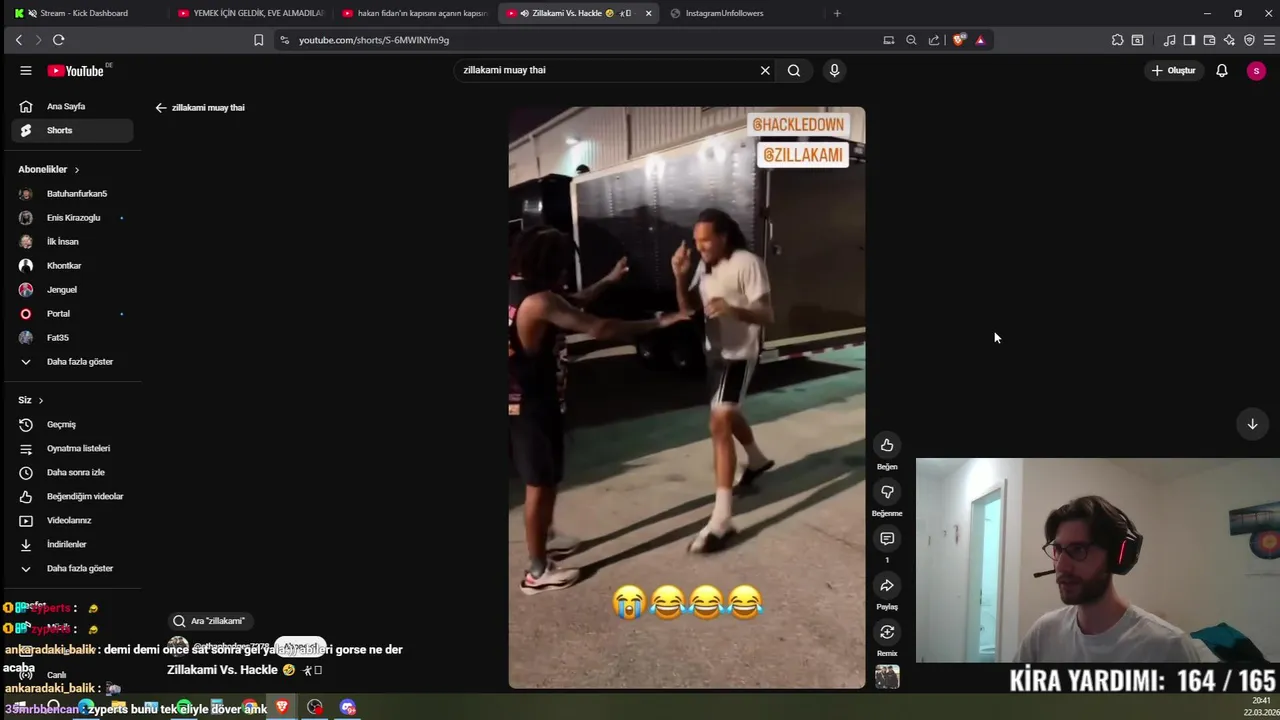Open Enis Kirazoglu channel
Image resolution: width=1280 pixels, height=720 pixels.
[72, 218]
